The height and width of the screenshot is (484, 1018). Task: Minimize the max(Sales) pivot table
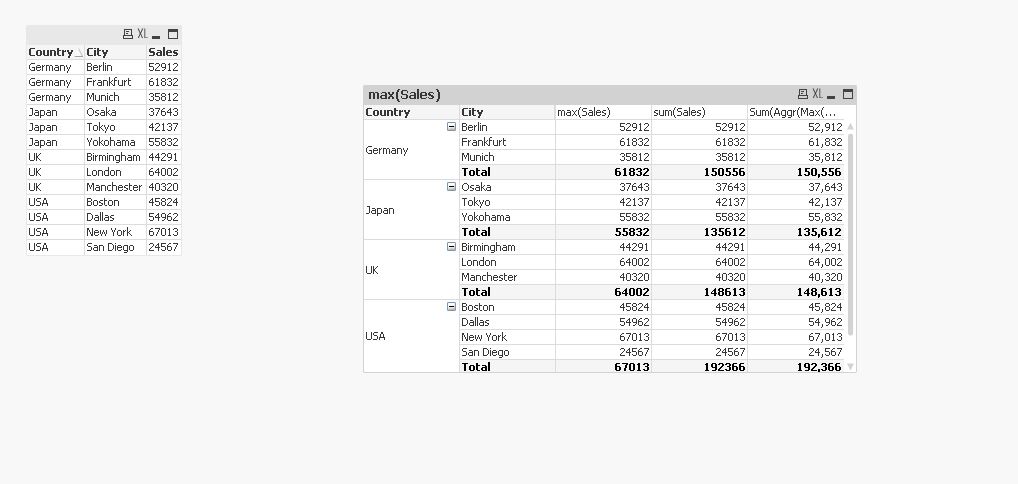(x=833, y=94)
